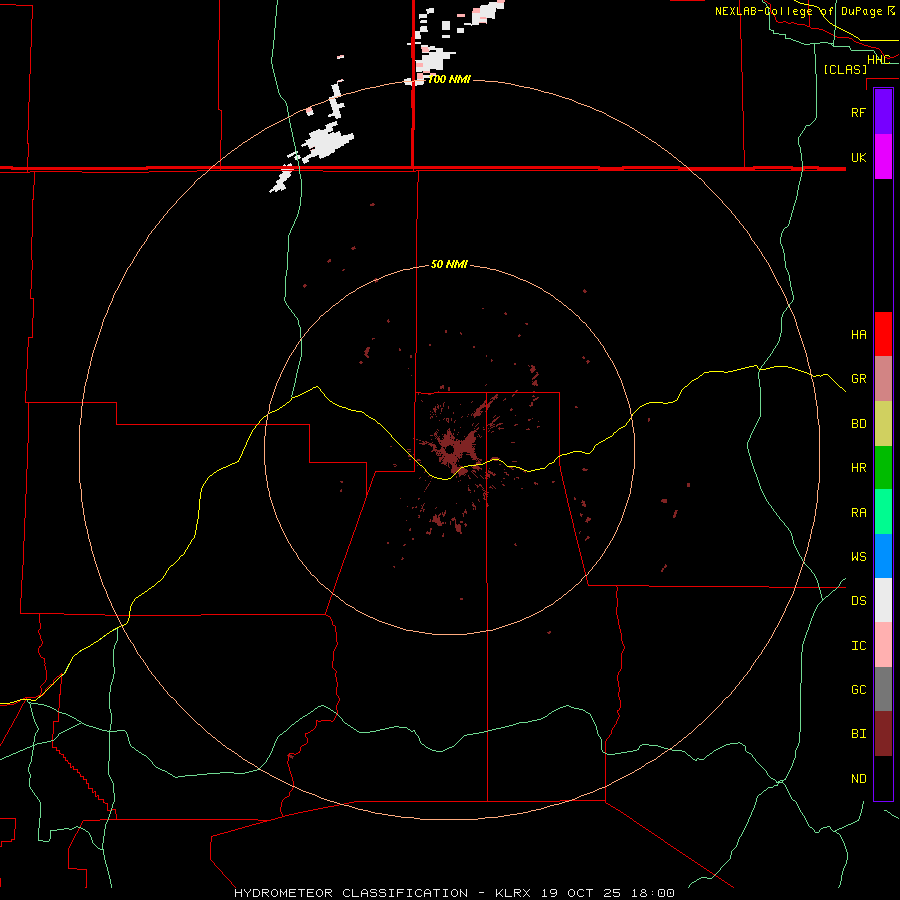Click the white DS legend color swatch

point(883,600)
